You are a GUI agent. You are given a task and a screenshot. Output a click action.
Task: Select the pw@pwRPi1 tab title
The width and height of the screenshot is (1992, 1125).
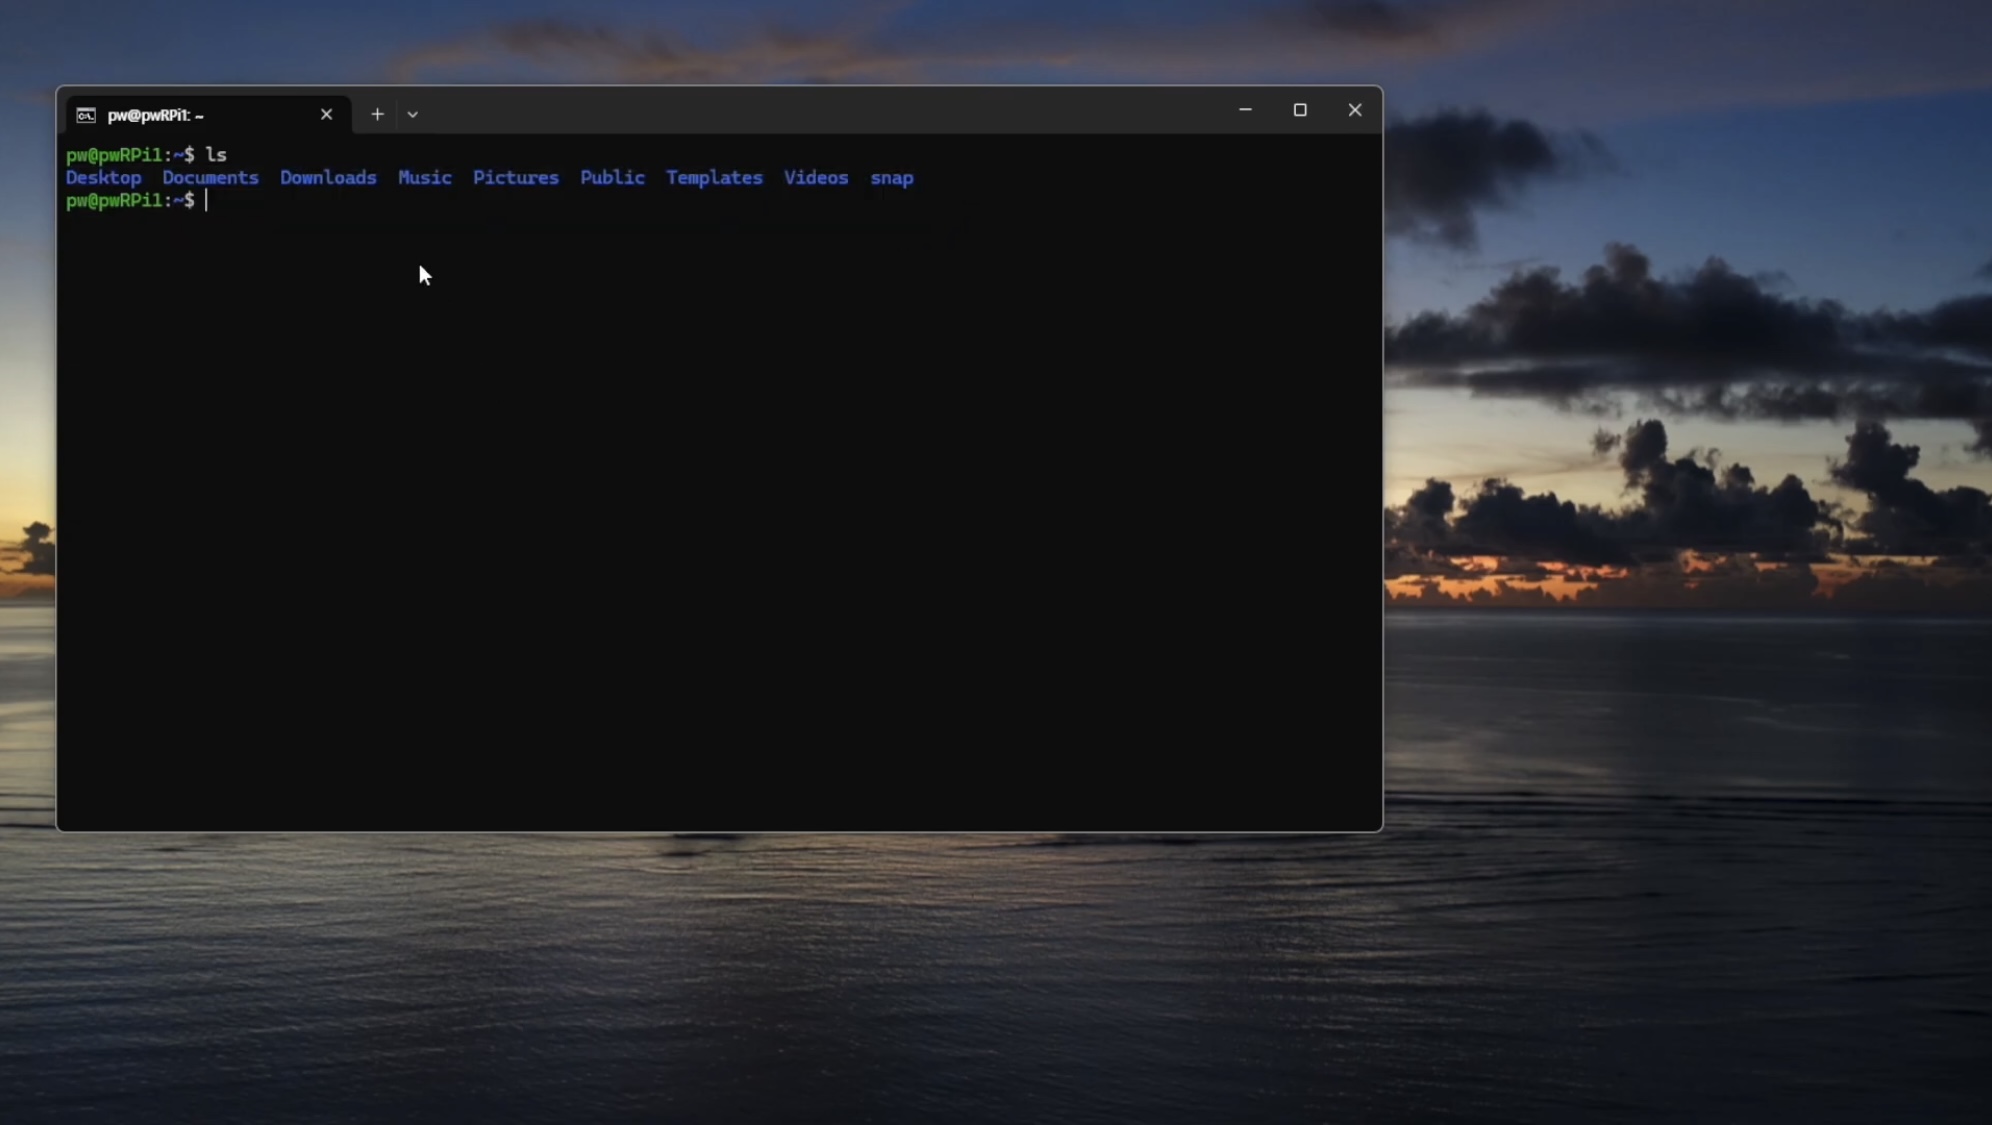pos(156,115)
